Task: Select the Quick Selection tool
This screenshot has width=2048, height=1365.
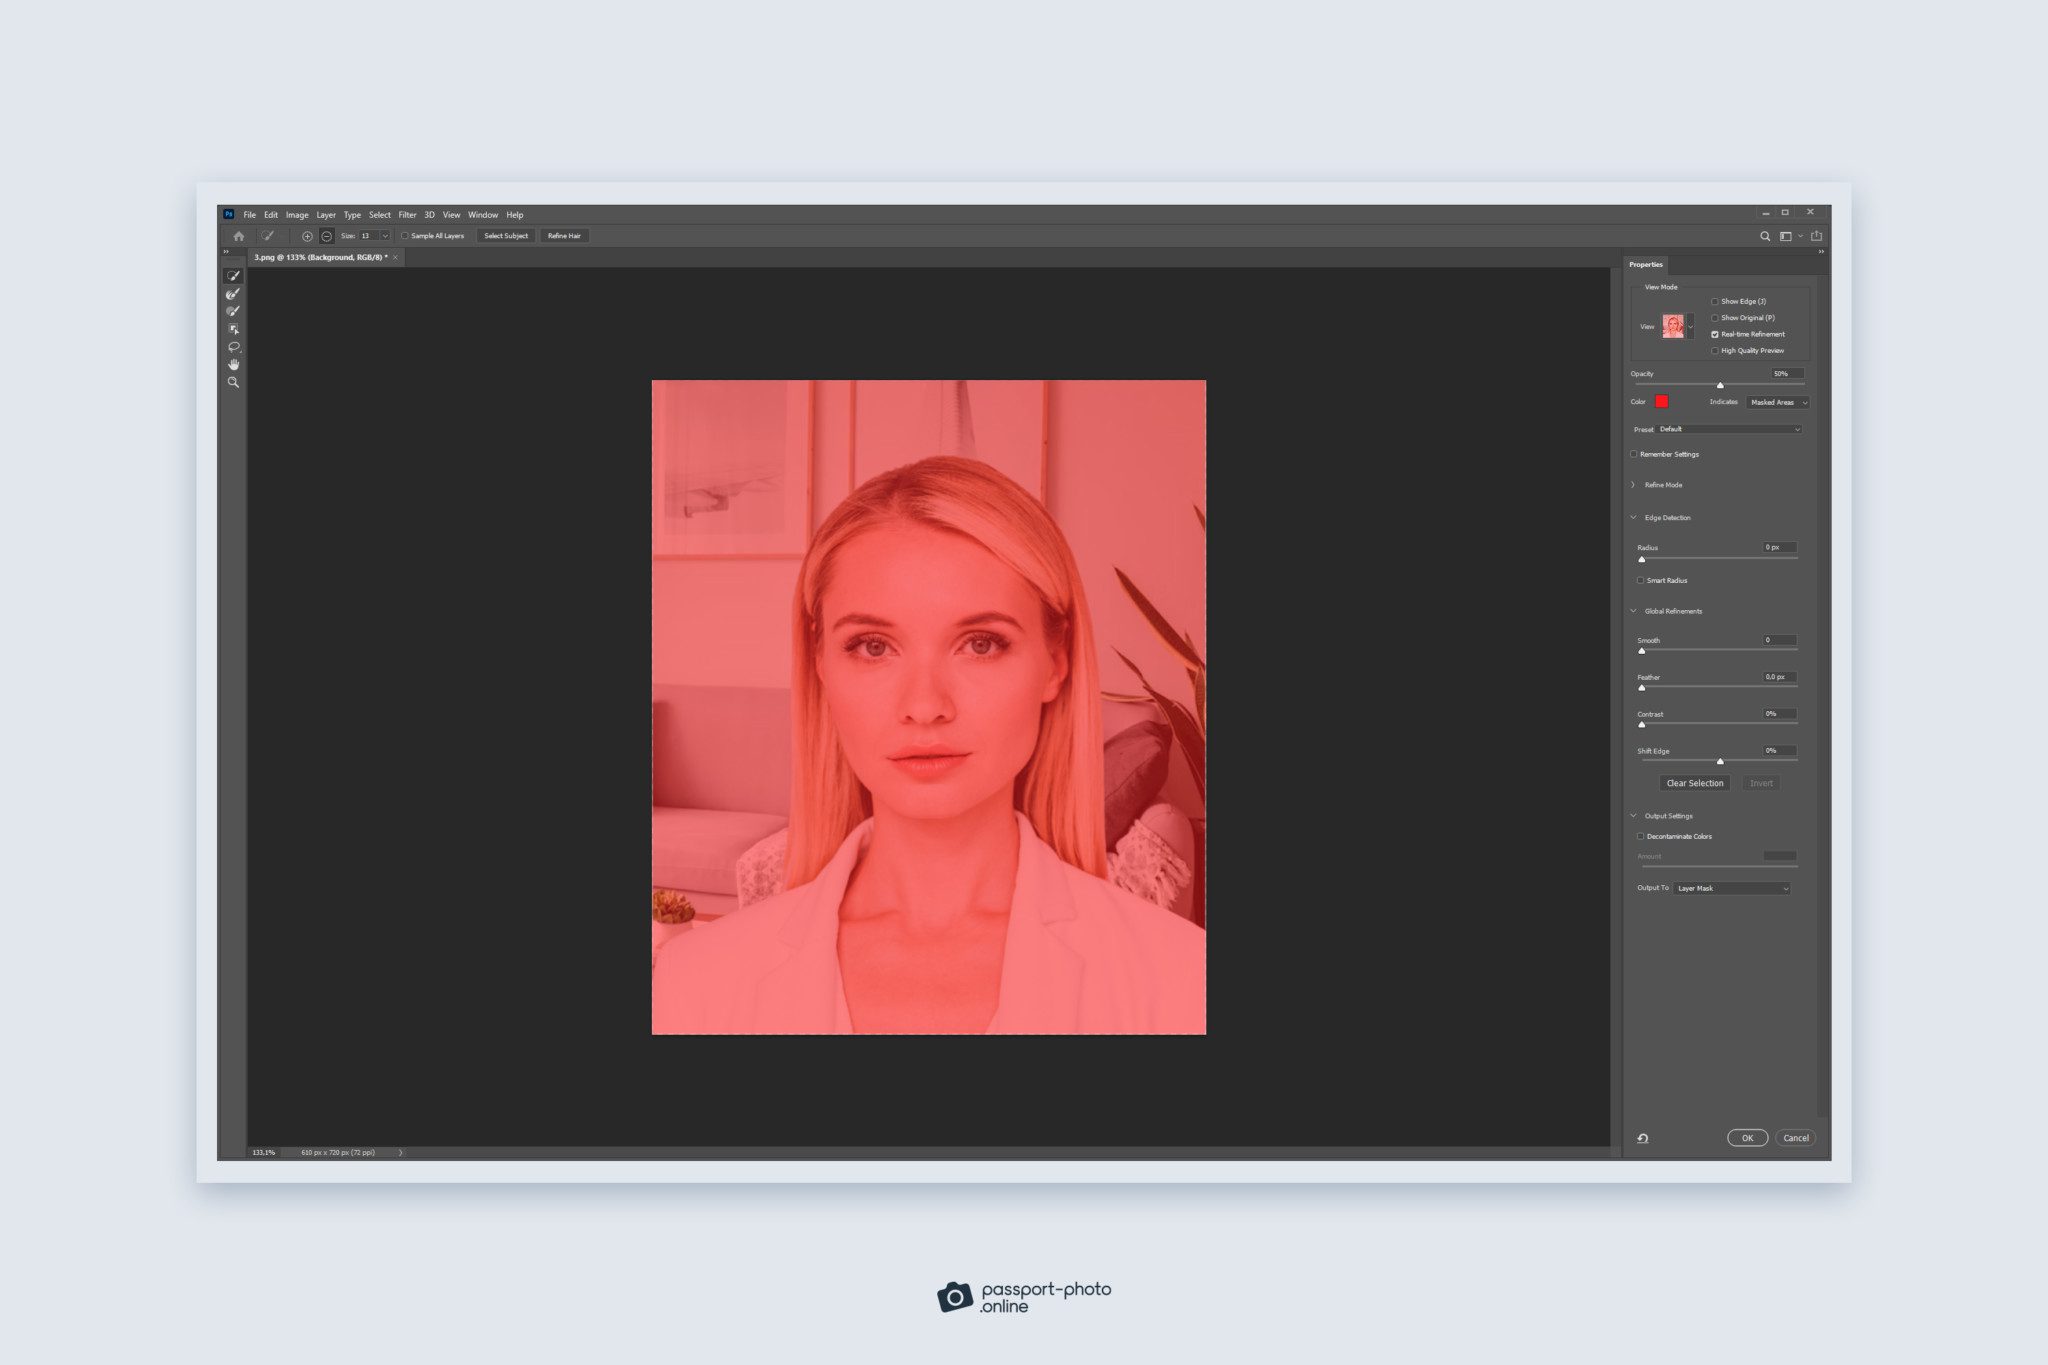Action: [234, 276]
